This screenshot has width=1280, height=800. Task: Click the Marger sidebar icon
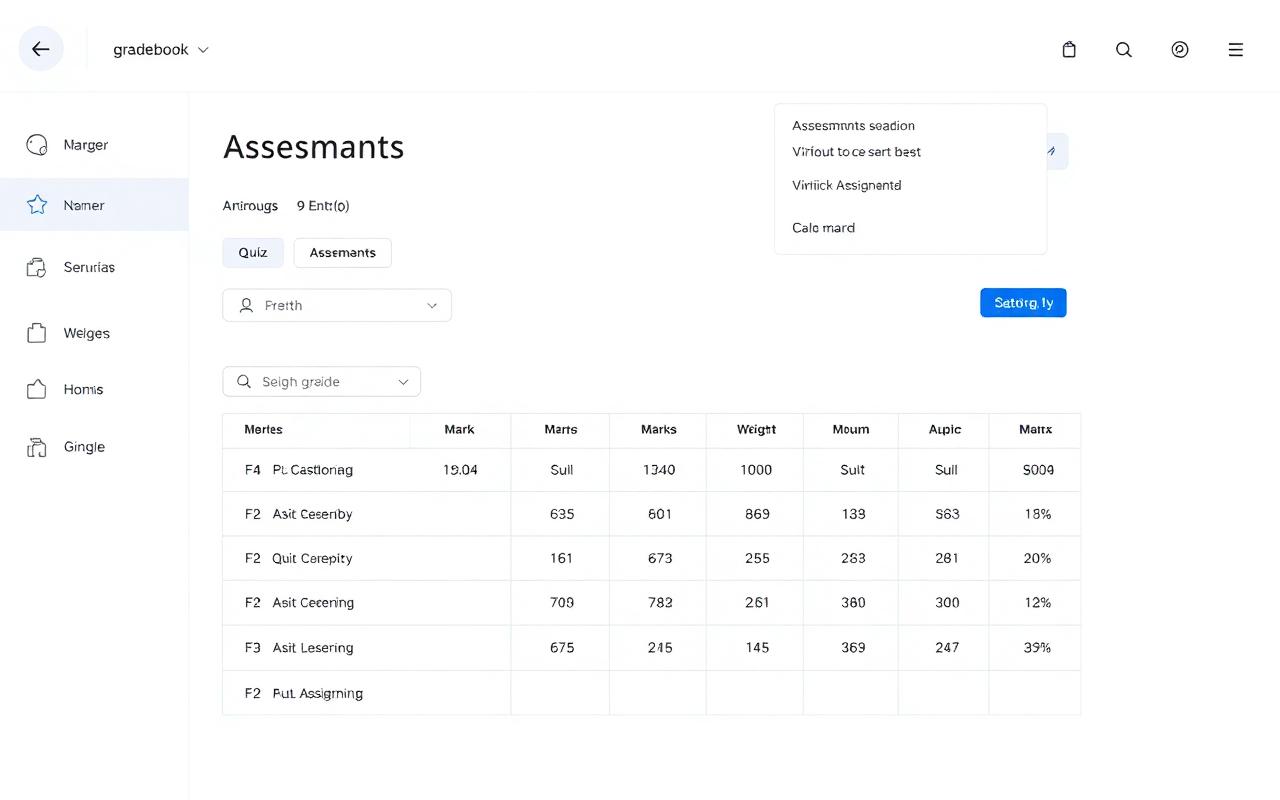pos(37,145)
